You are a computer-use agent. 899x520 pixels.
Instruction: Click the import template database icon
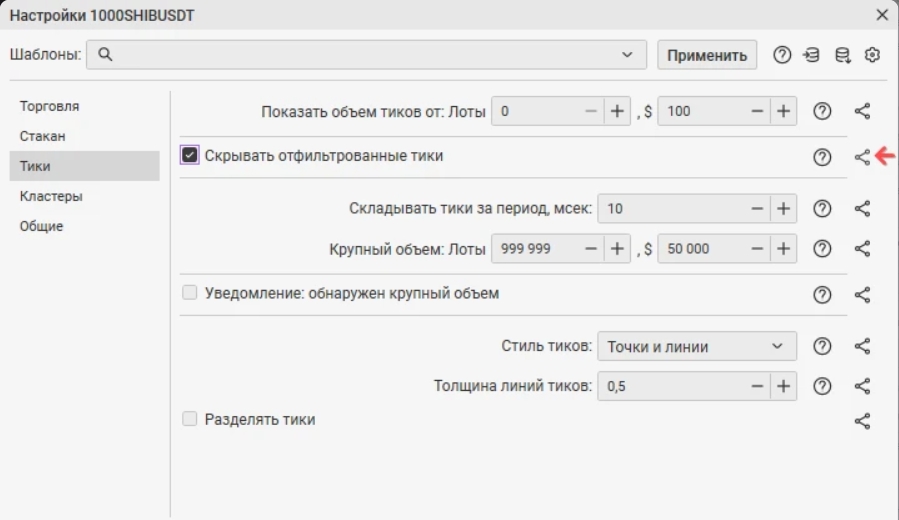pyautogui.click(x=811, y=55)
